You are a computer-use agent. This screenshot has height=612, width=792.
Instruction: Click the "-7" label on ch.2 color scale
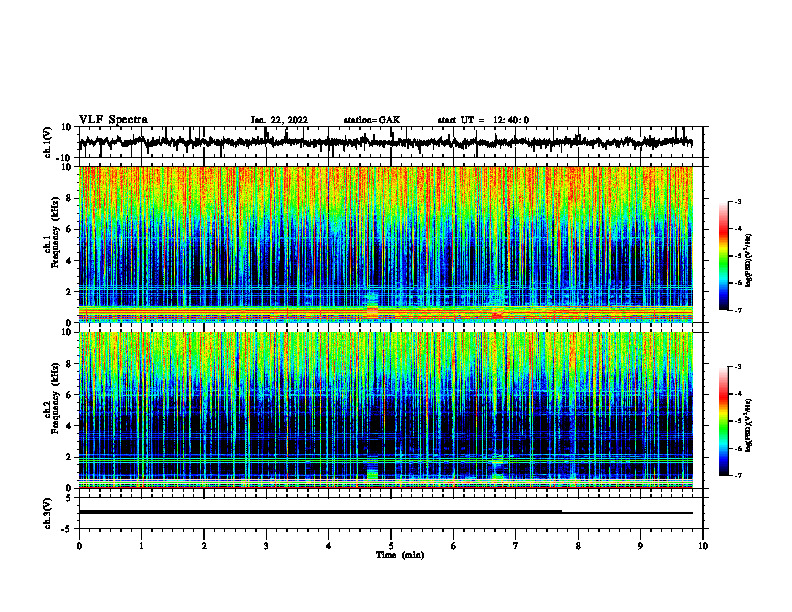tap(738, 475)
